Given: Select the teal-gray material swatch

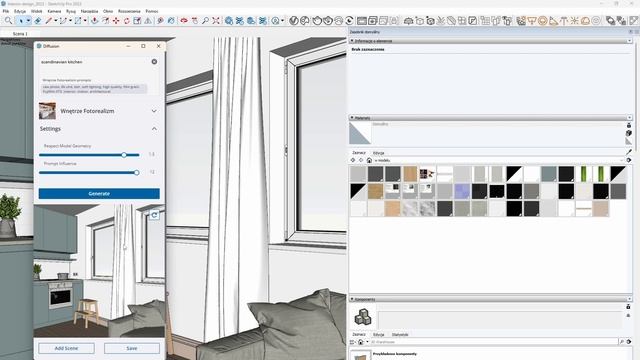Looking at the screenshot, I should [x=549, y=174].
